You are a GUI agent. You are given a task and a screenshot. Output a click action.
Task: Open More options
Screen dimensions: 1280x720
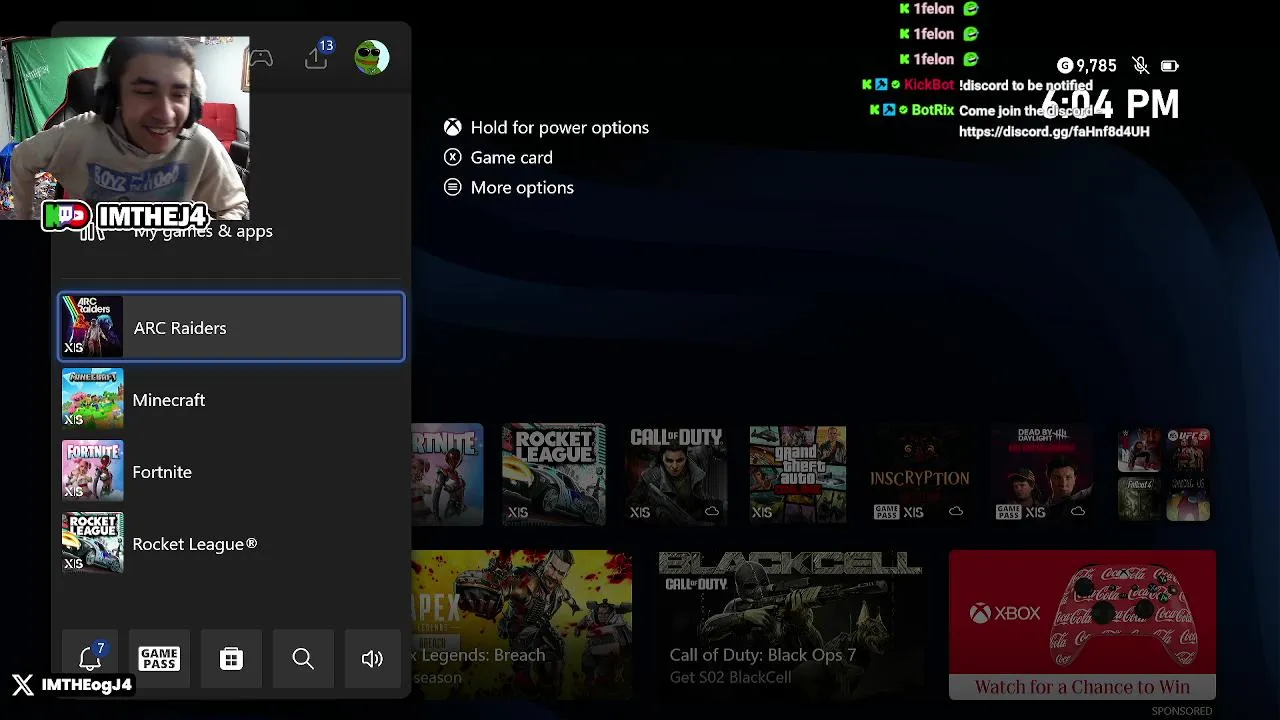[x=509, y=187]
